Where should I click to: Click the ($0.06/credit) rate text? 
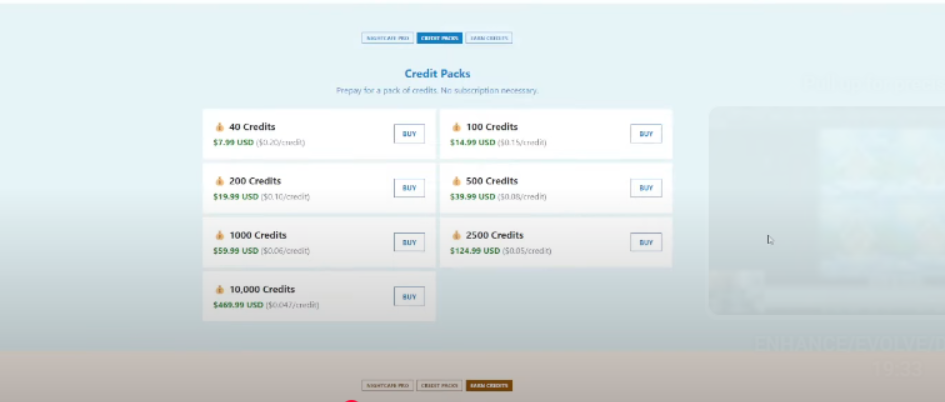285,251
